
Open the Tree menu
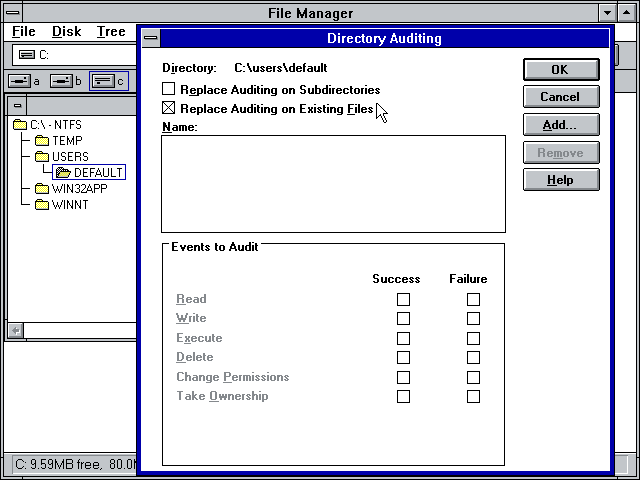click(111, 31)
